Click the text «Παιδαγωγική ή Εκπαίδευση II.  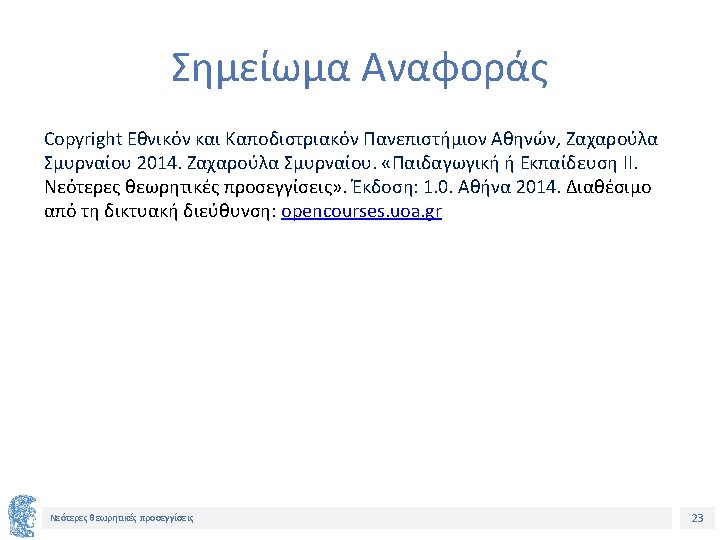510,163
